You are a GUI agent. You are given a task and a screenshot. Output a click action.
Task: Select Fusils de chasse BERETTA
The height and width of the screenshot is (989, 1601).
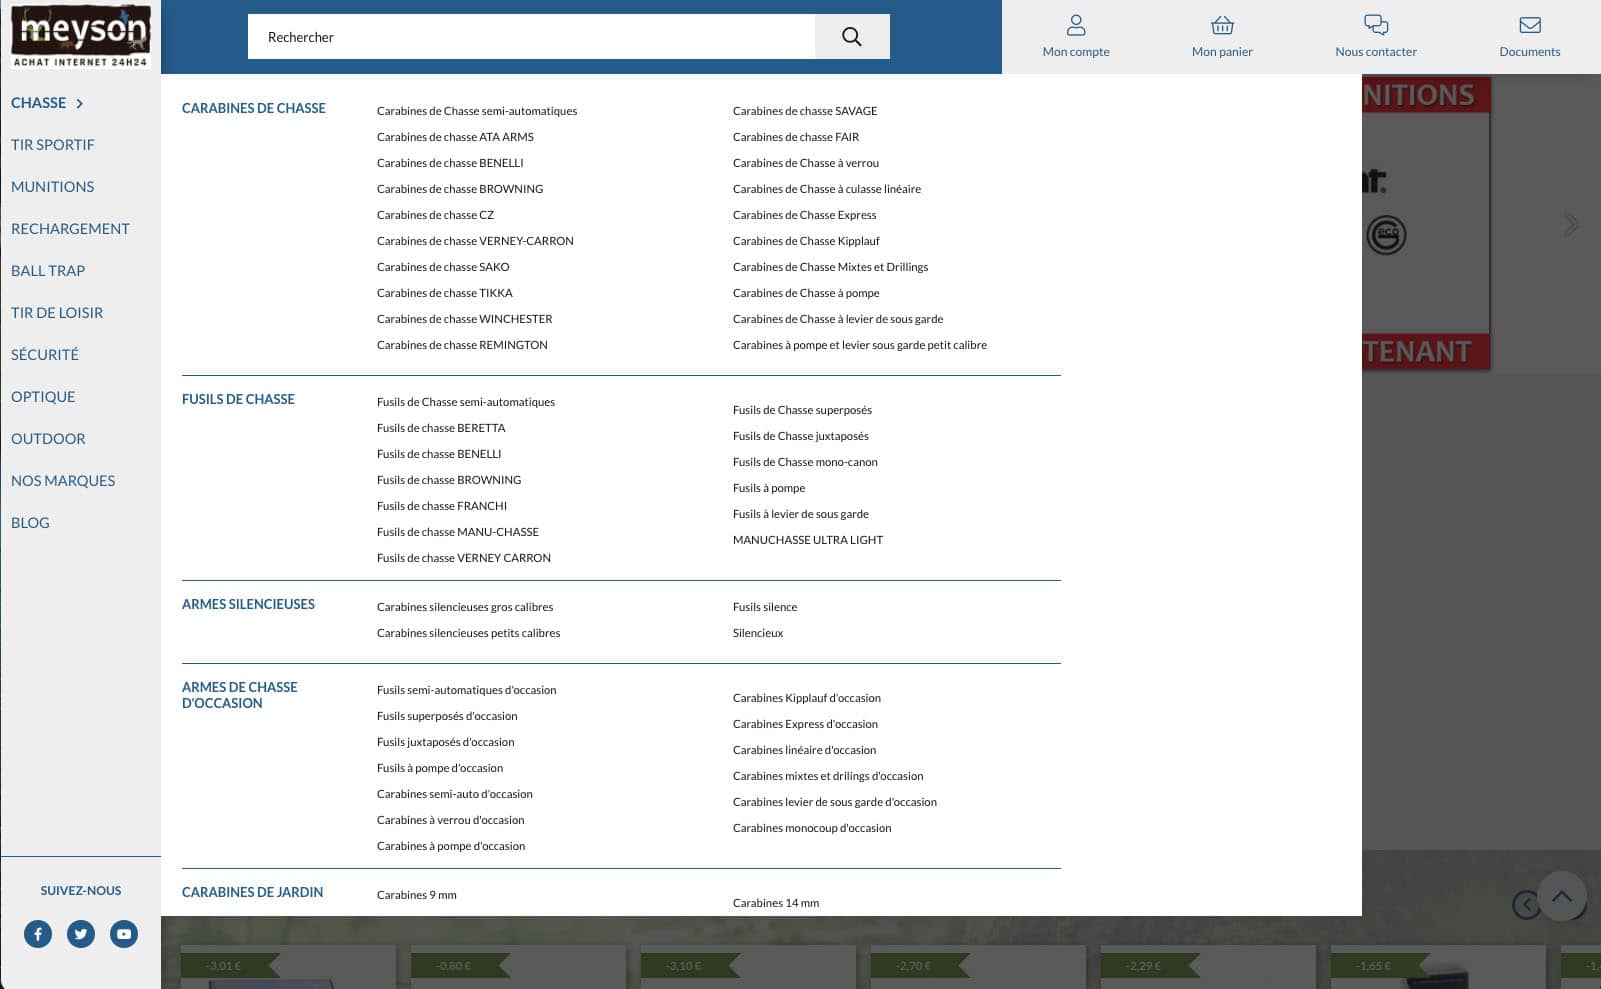[x=441, y=428]
